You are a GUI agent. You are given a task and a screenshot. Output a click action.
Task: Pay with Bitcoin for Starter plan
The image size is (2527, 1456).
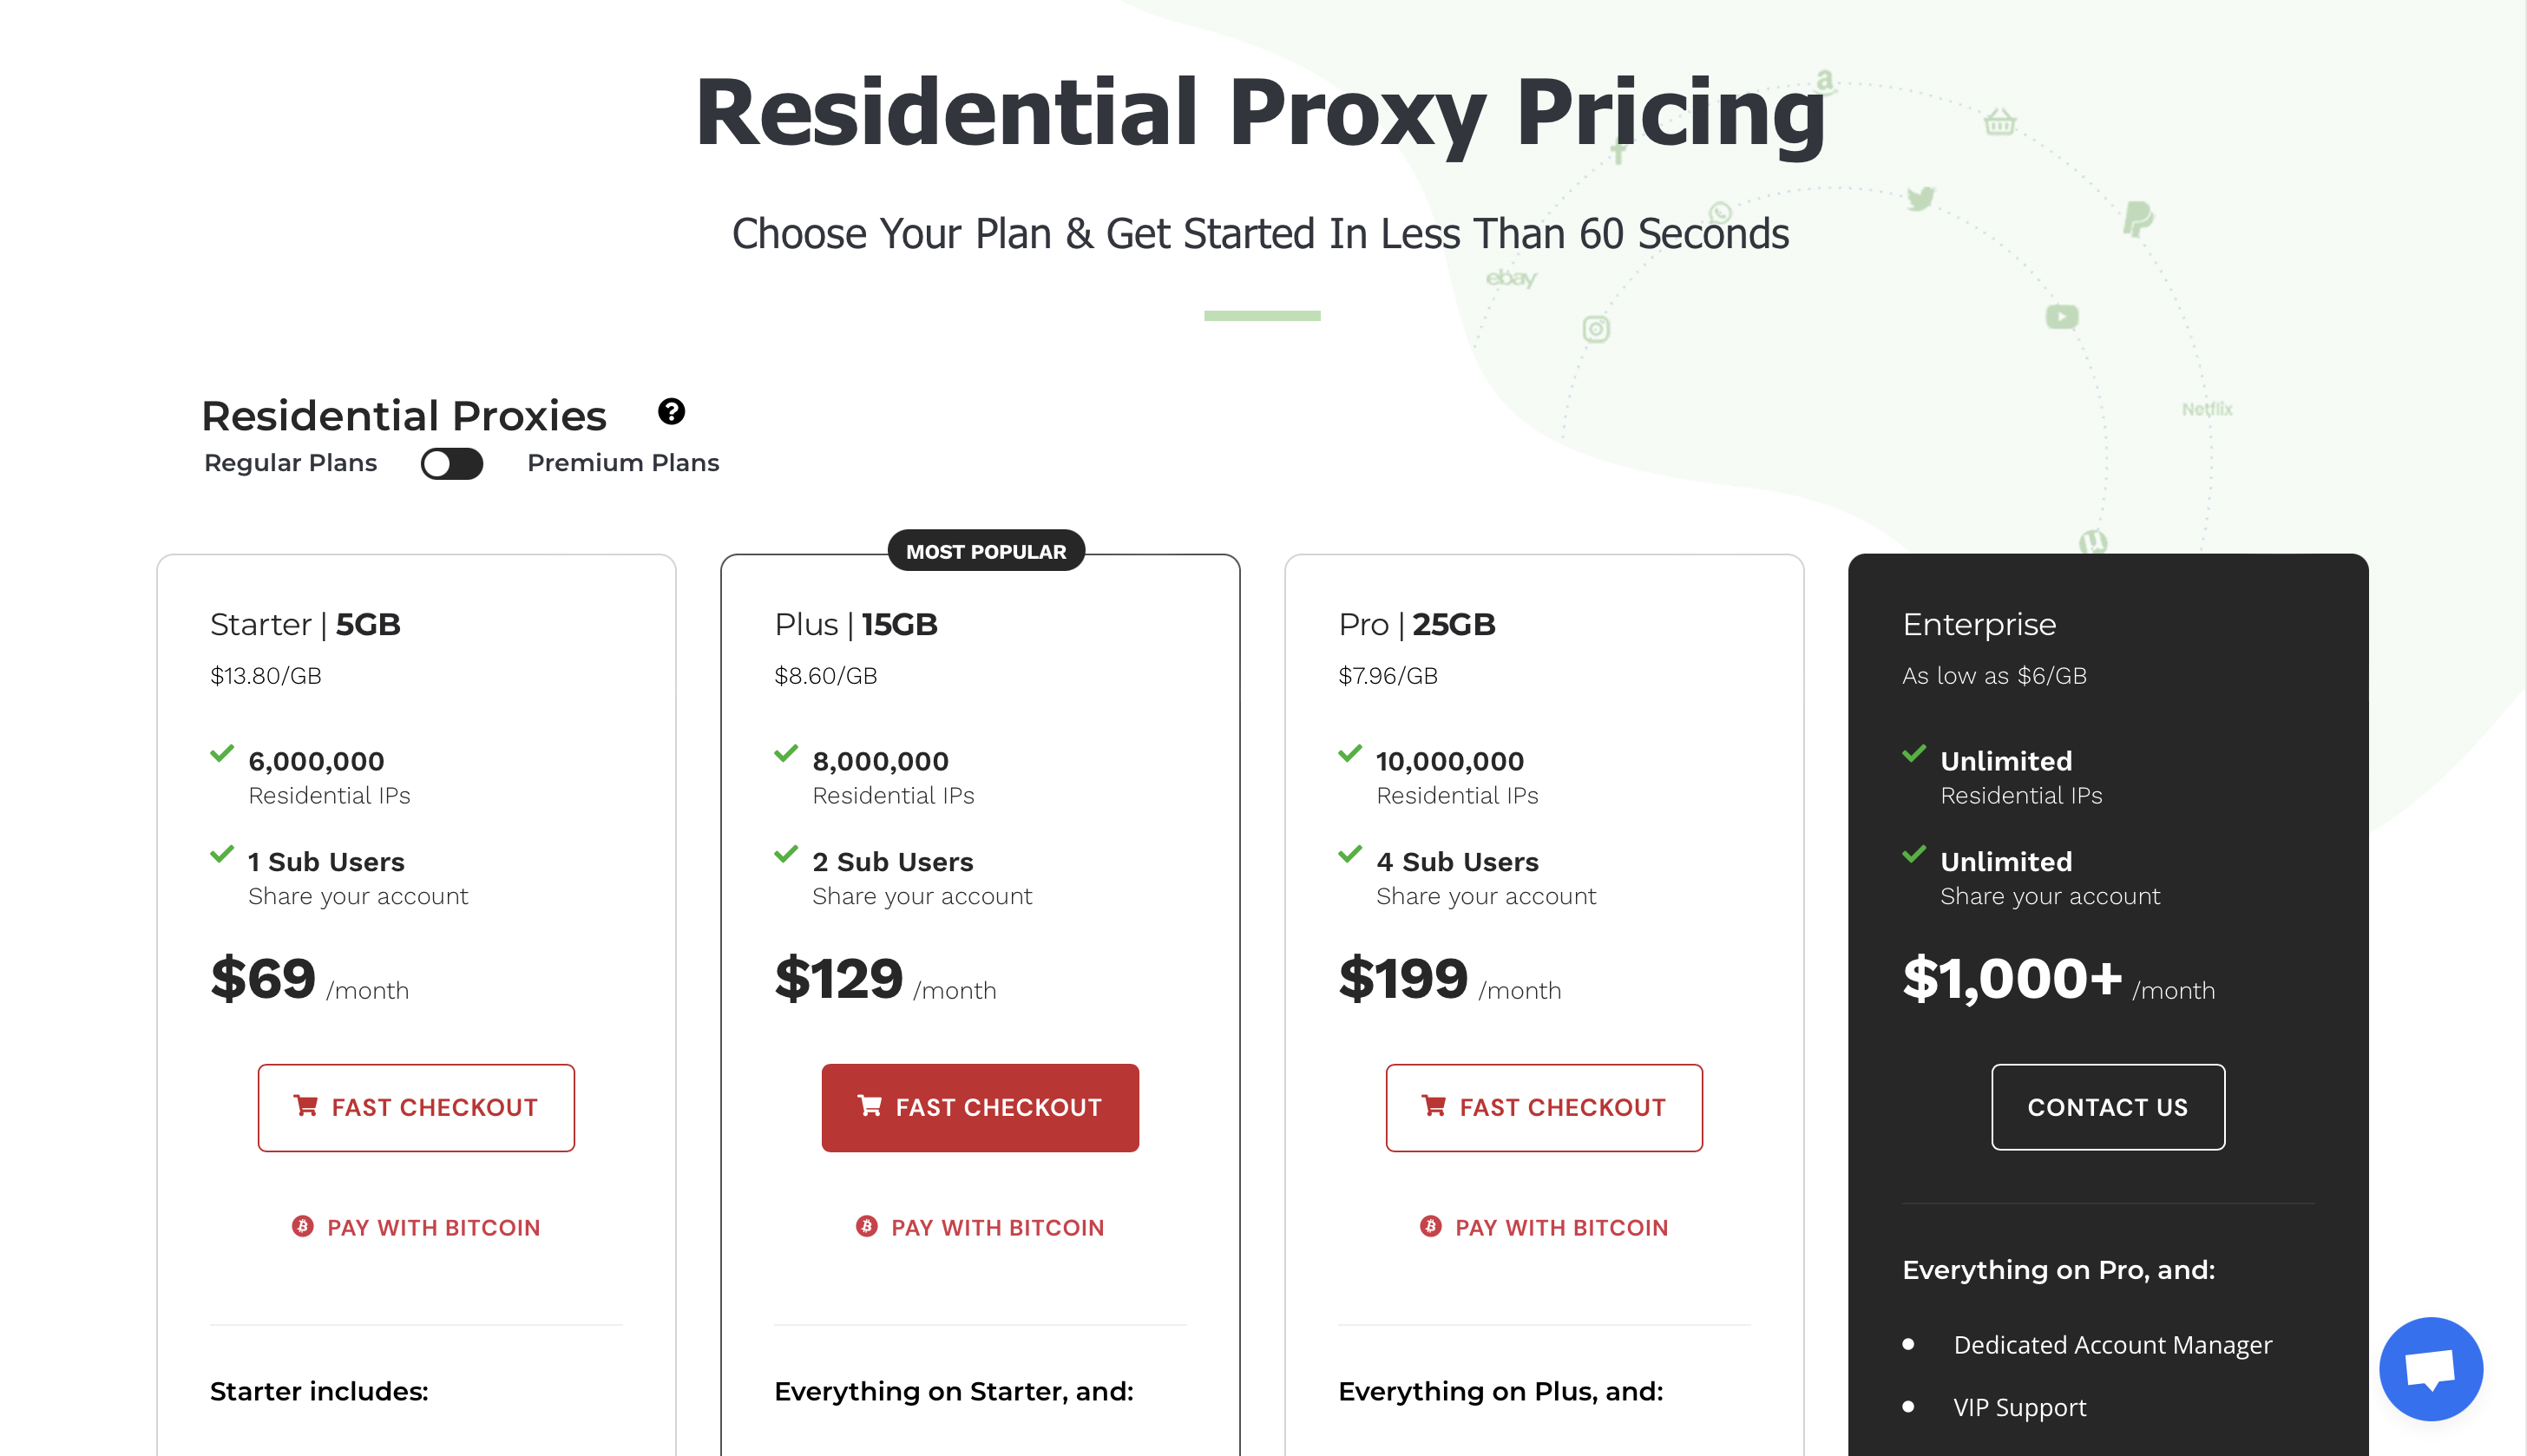(x=433, y=1227)
